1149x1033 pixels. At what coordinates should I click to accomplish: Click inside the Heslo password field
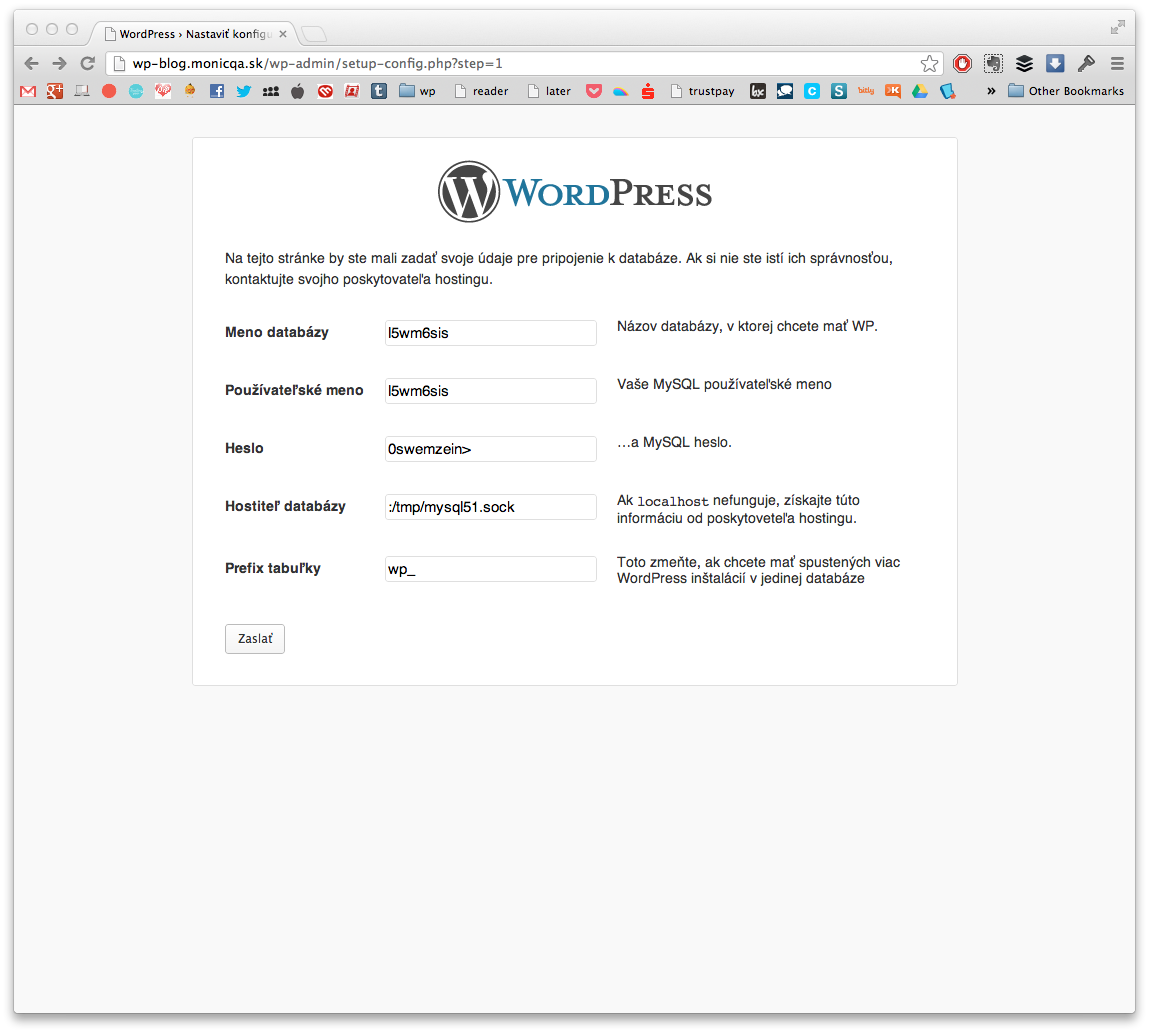(490, 449)
